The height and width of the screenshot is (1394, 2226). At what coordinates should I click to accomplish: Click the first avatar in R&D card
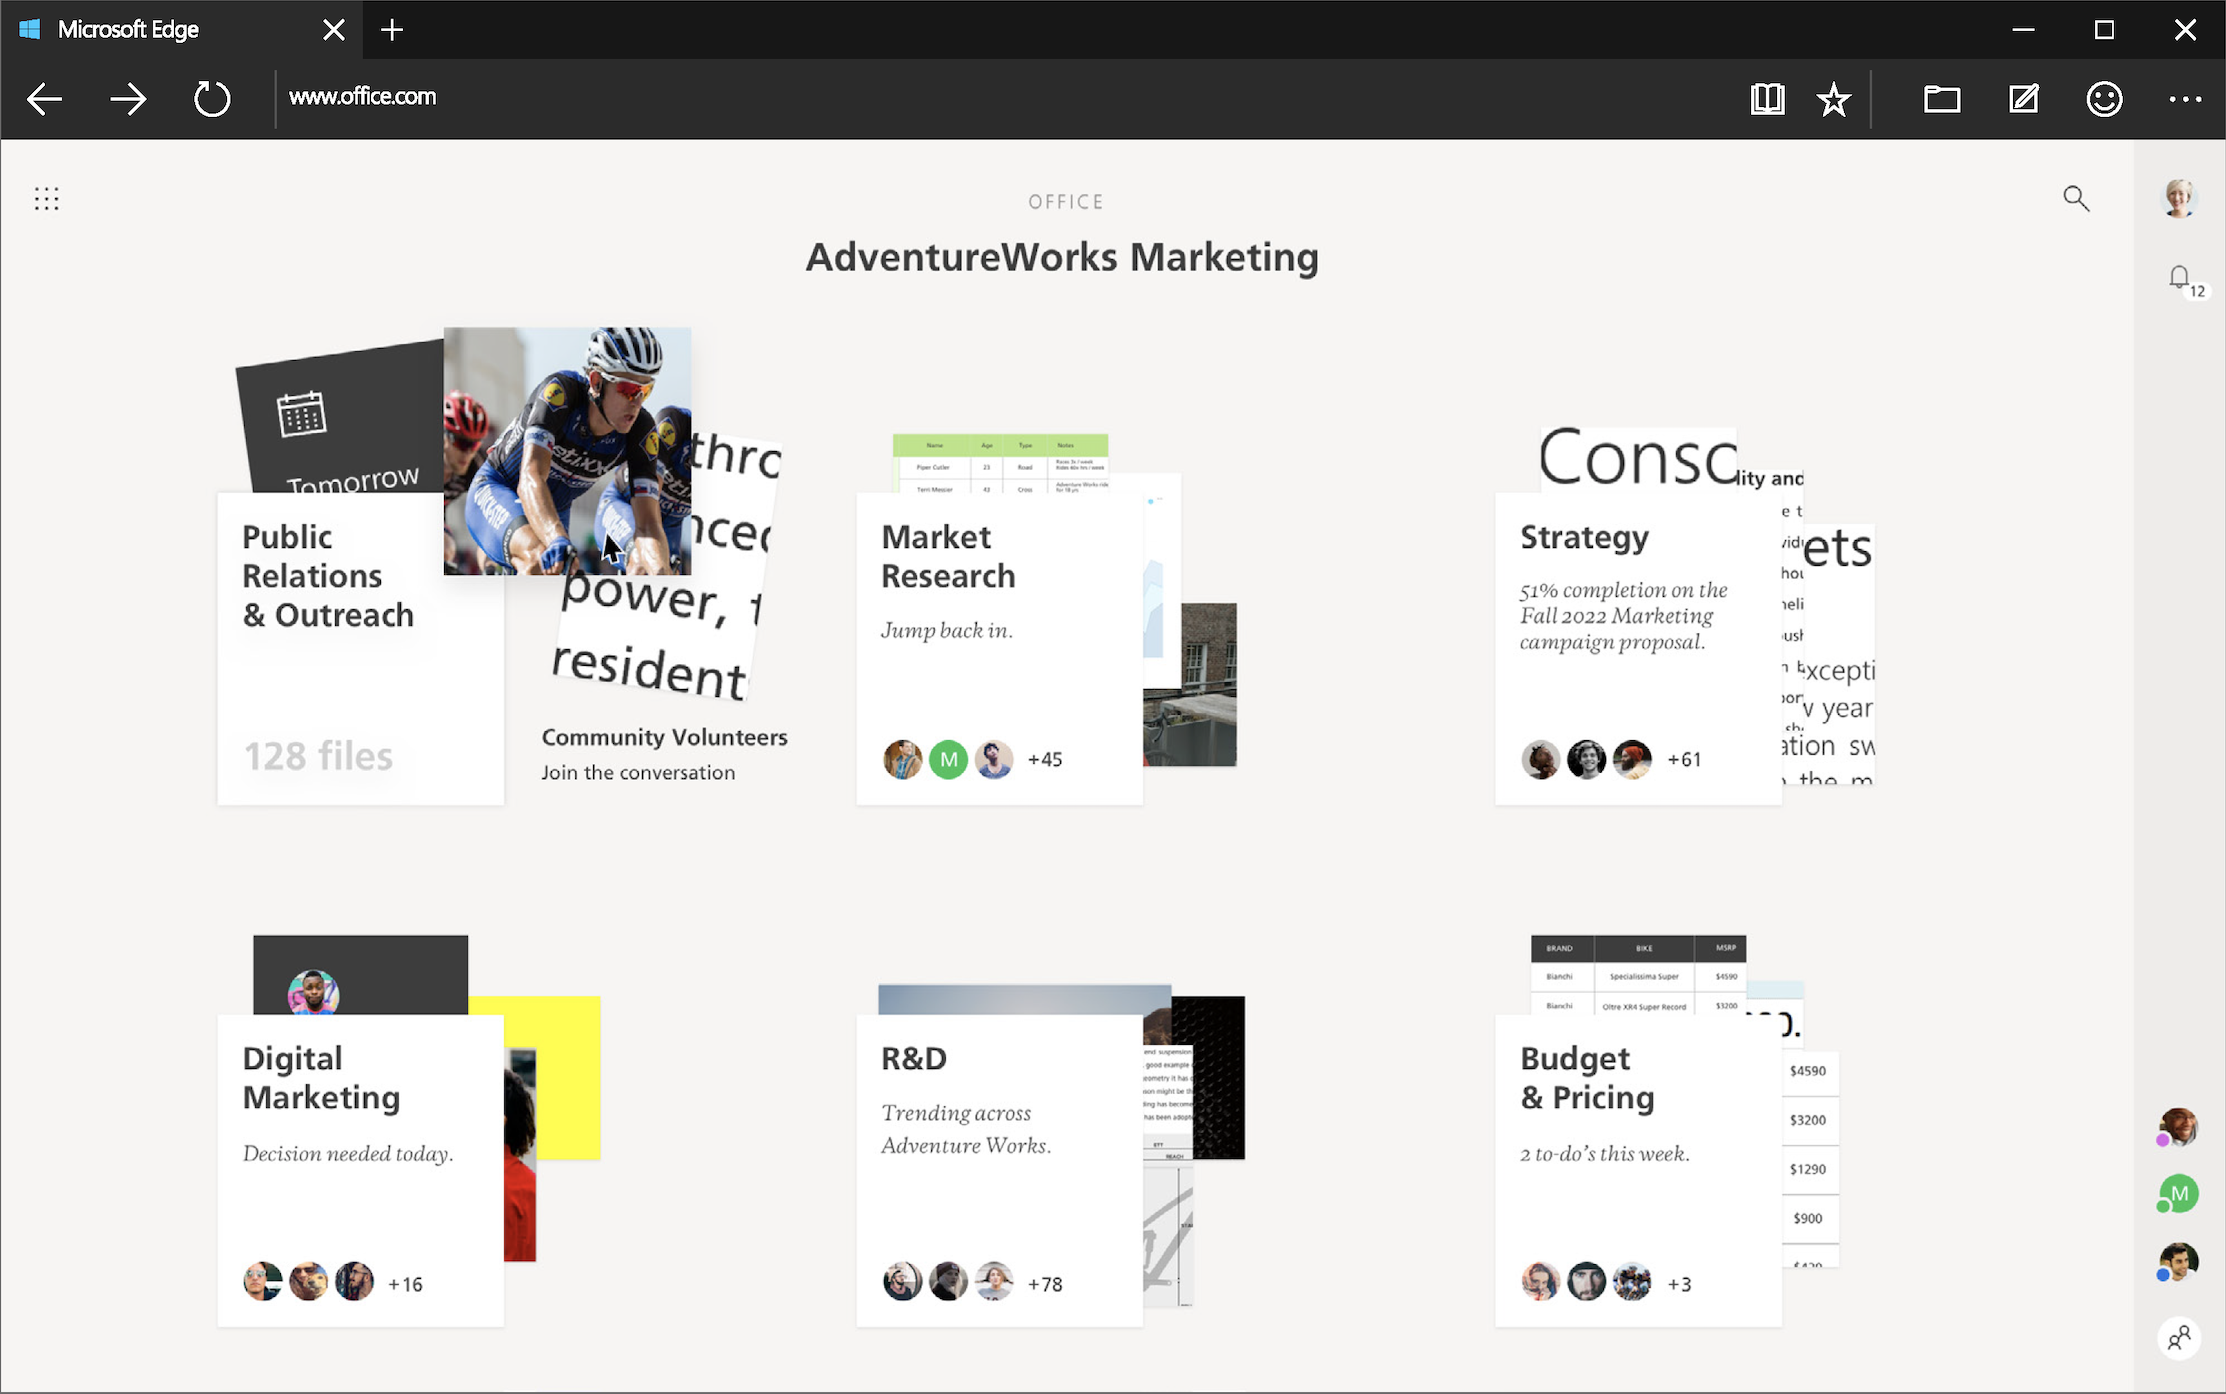[901, 1281]
